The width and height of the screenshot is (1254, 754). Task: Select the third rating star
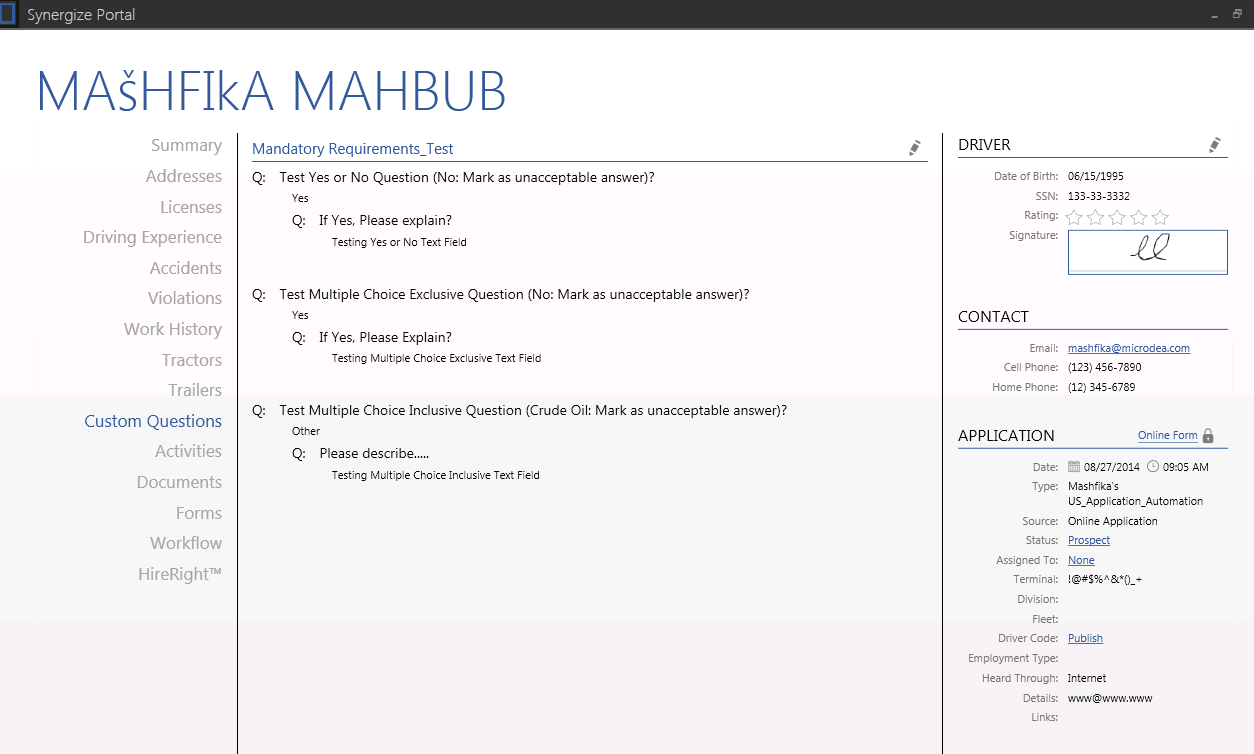coord(1117,217)
